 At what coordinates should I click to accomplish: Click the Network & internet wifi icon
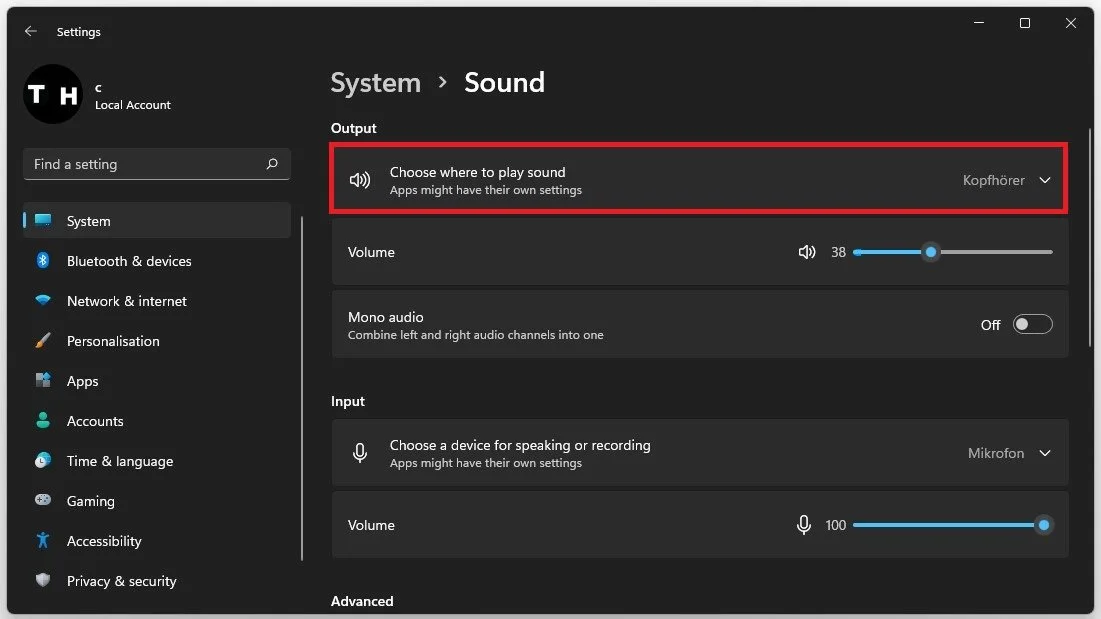coord(43,301)
